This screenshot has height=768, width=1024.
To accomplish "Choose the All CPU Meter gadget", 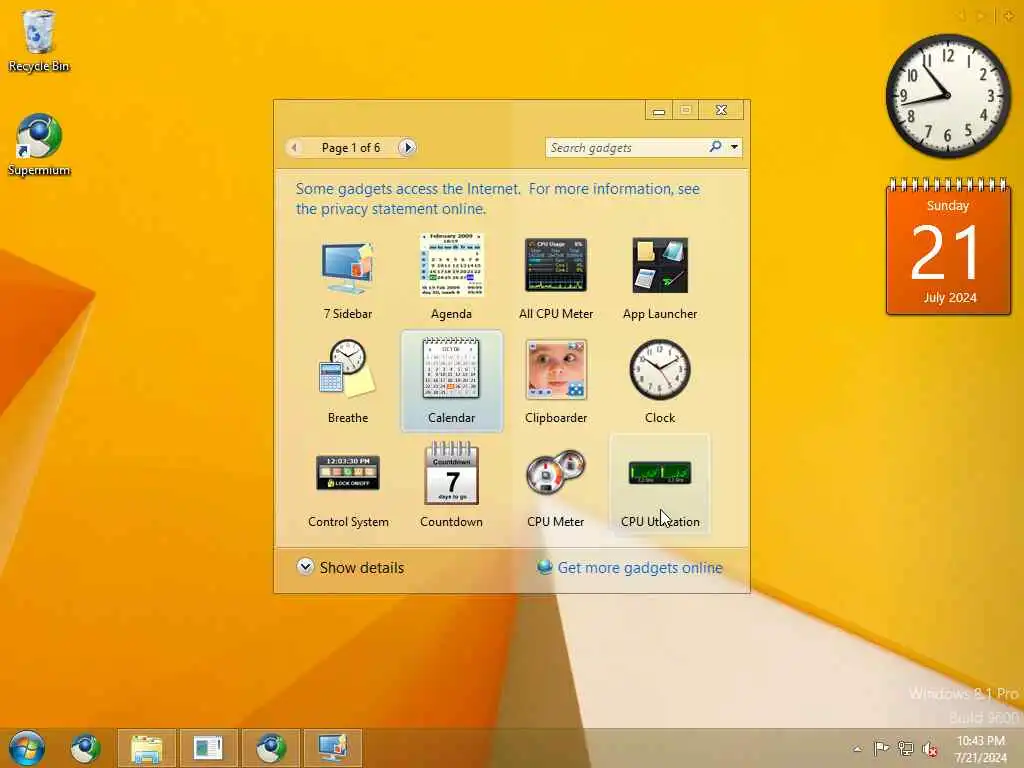I will (556, 278).
